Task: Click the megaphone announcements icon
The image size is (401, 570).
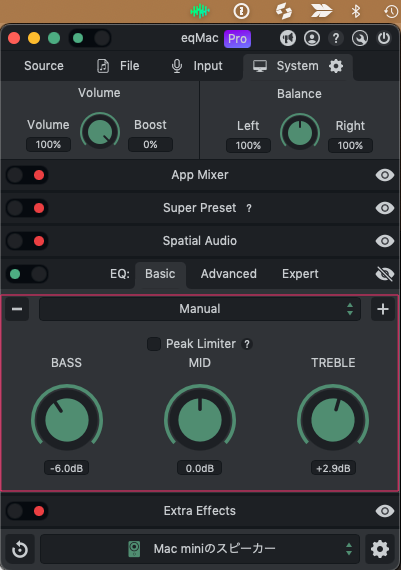Action: pyautogui.click(x=288, y=38)
